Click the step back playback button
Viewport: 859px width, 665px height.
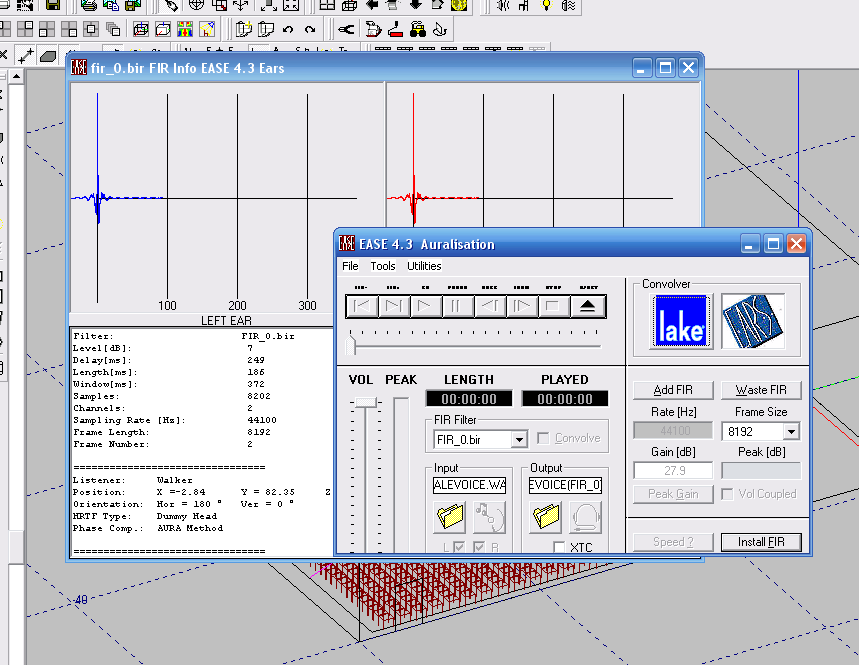[489, 306]
